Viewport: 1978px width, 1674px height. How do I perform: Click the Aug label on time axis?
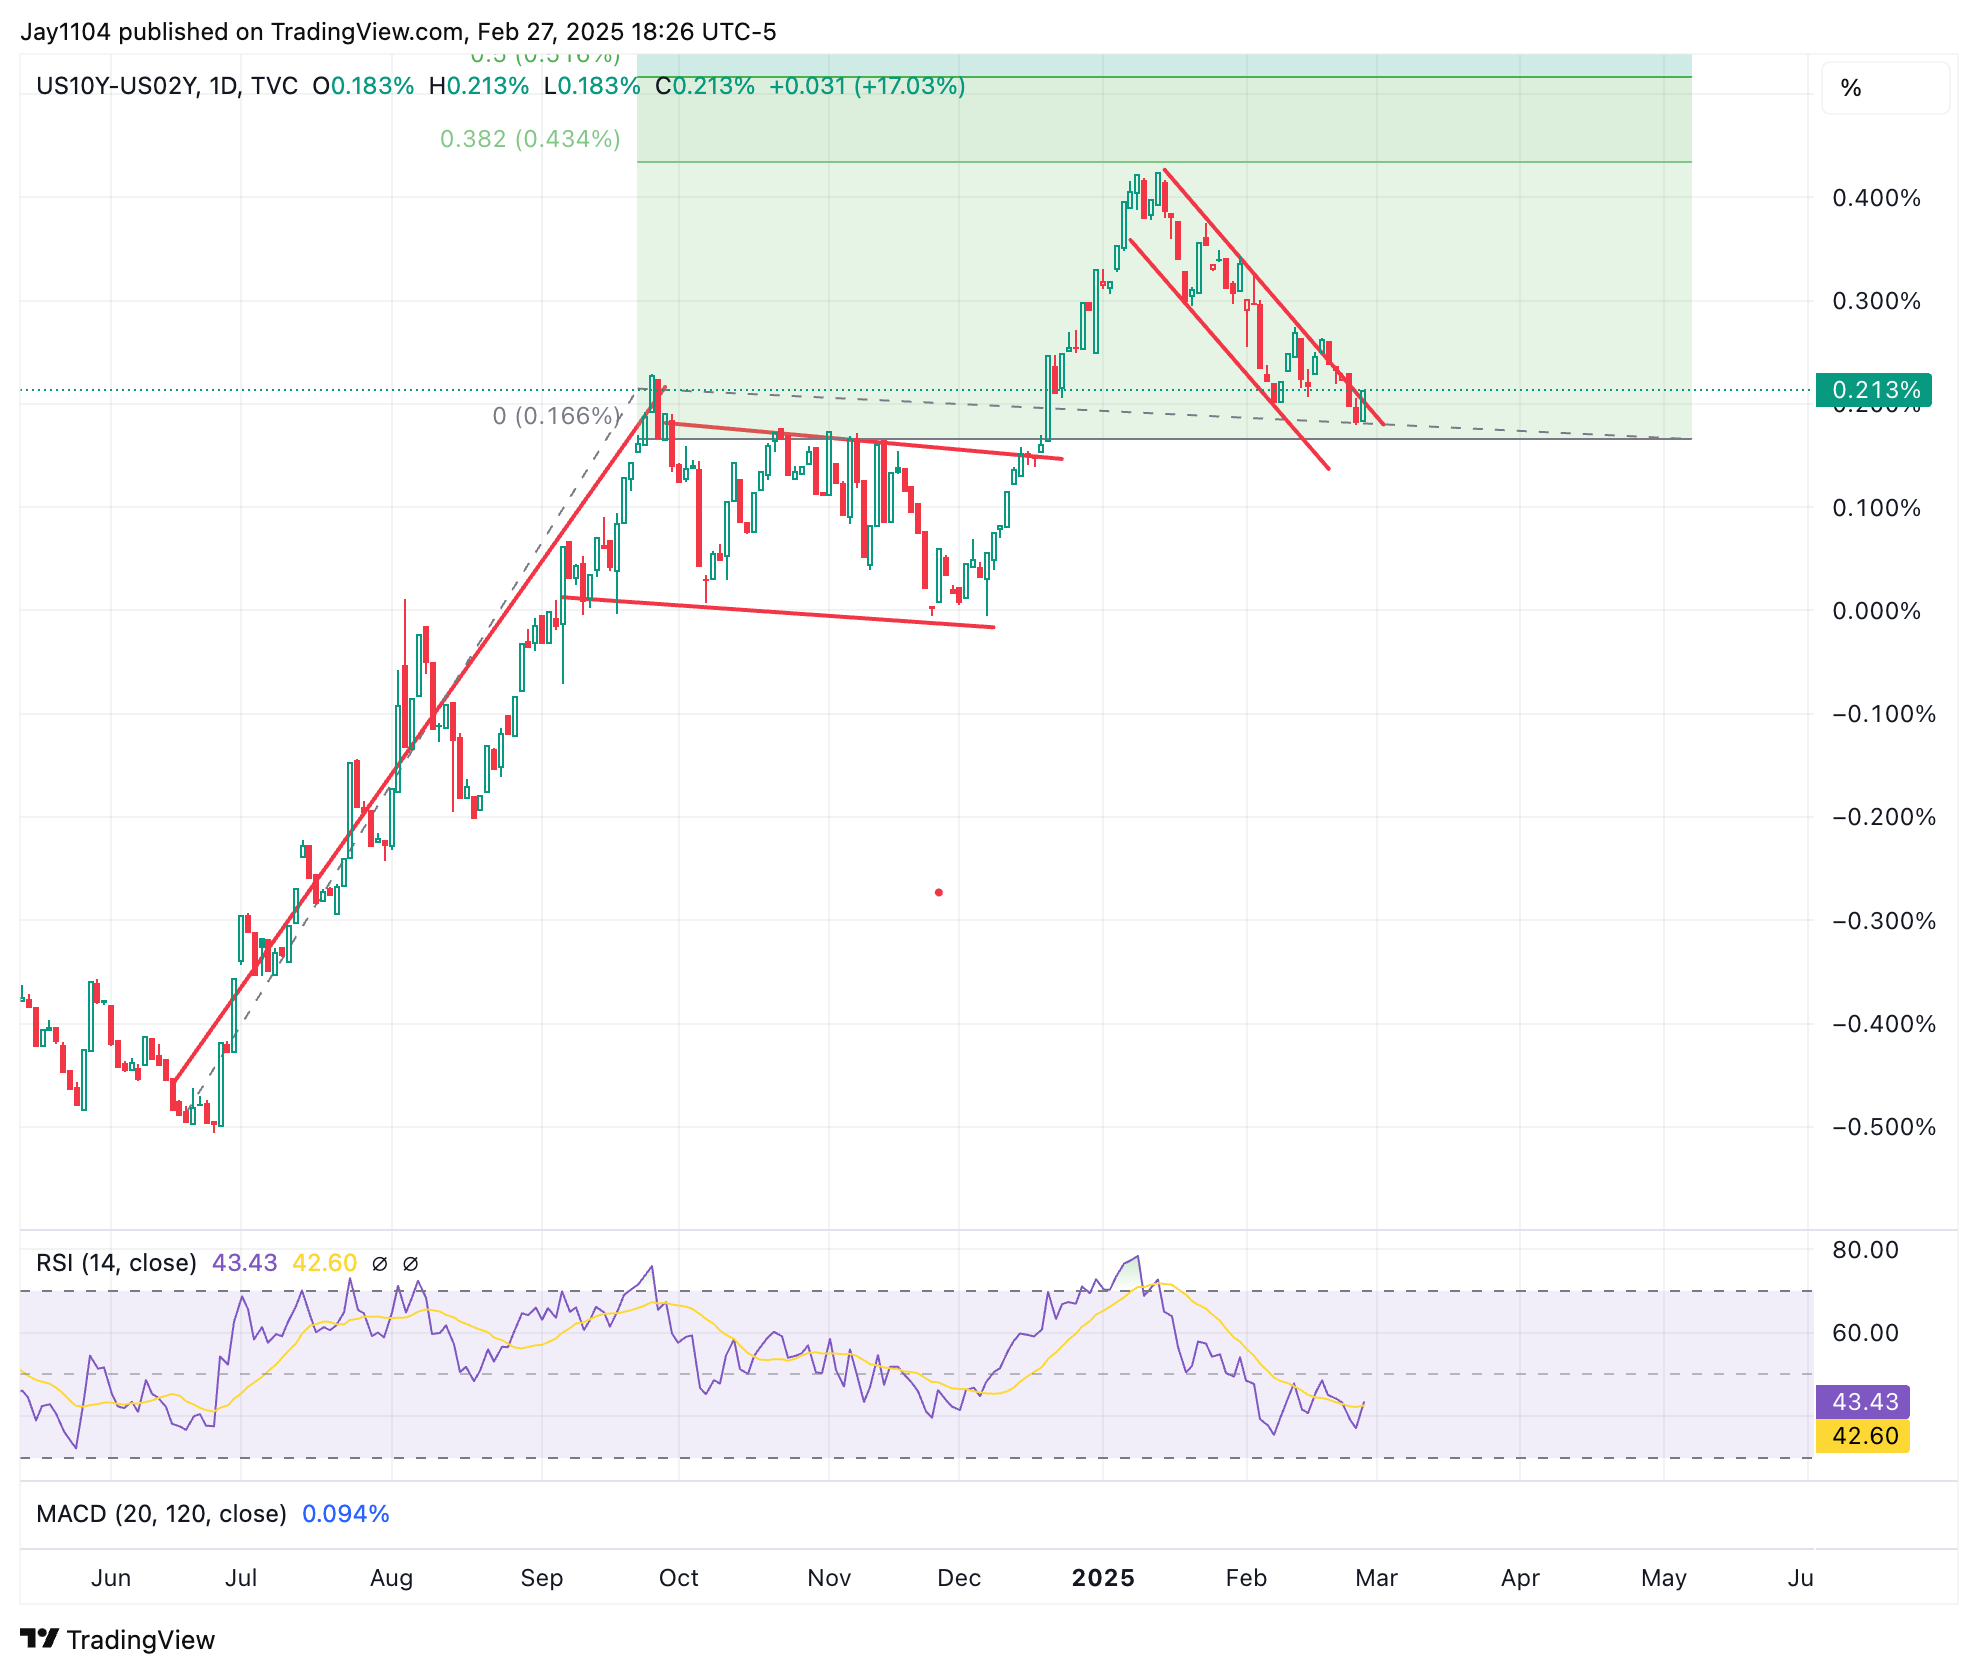click(391, 1578)
